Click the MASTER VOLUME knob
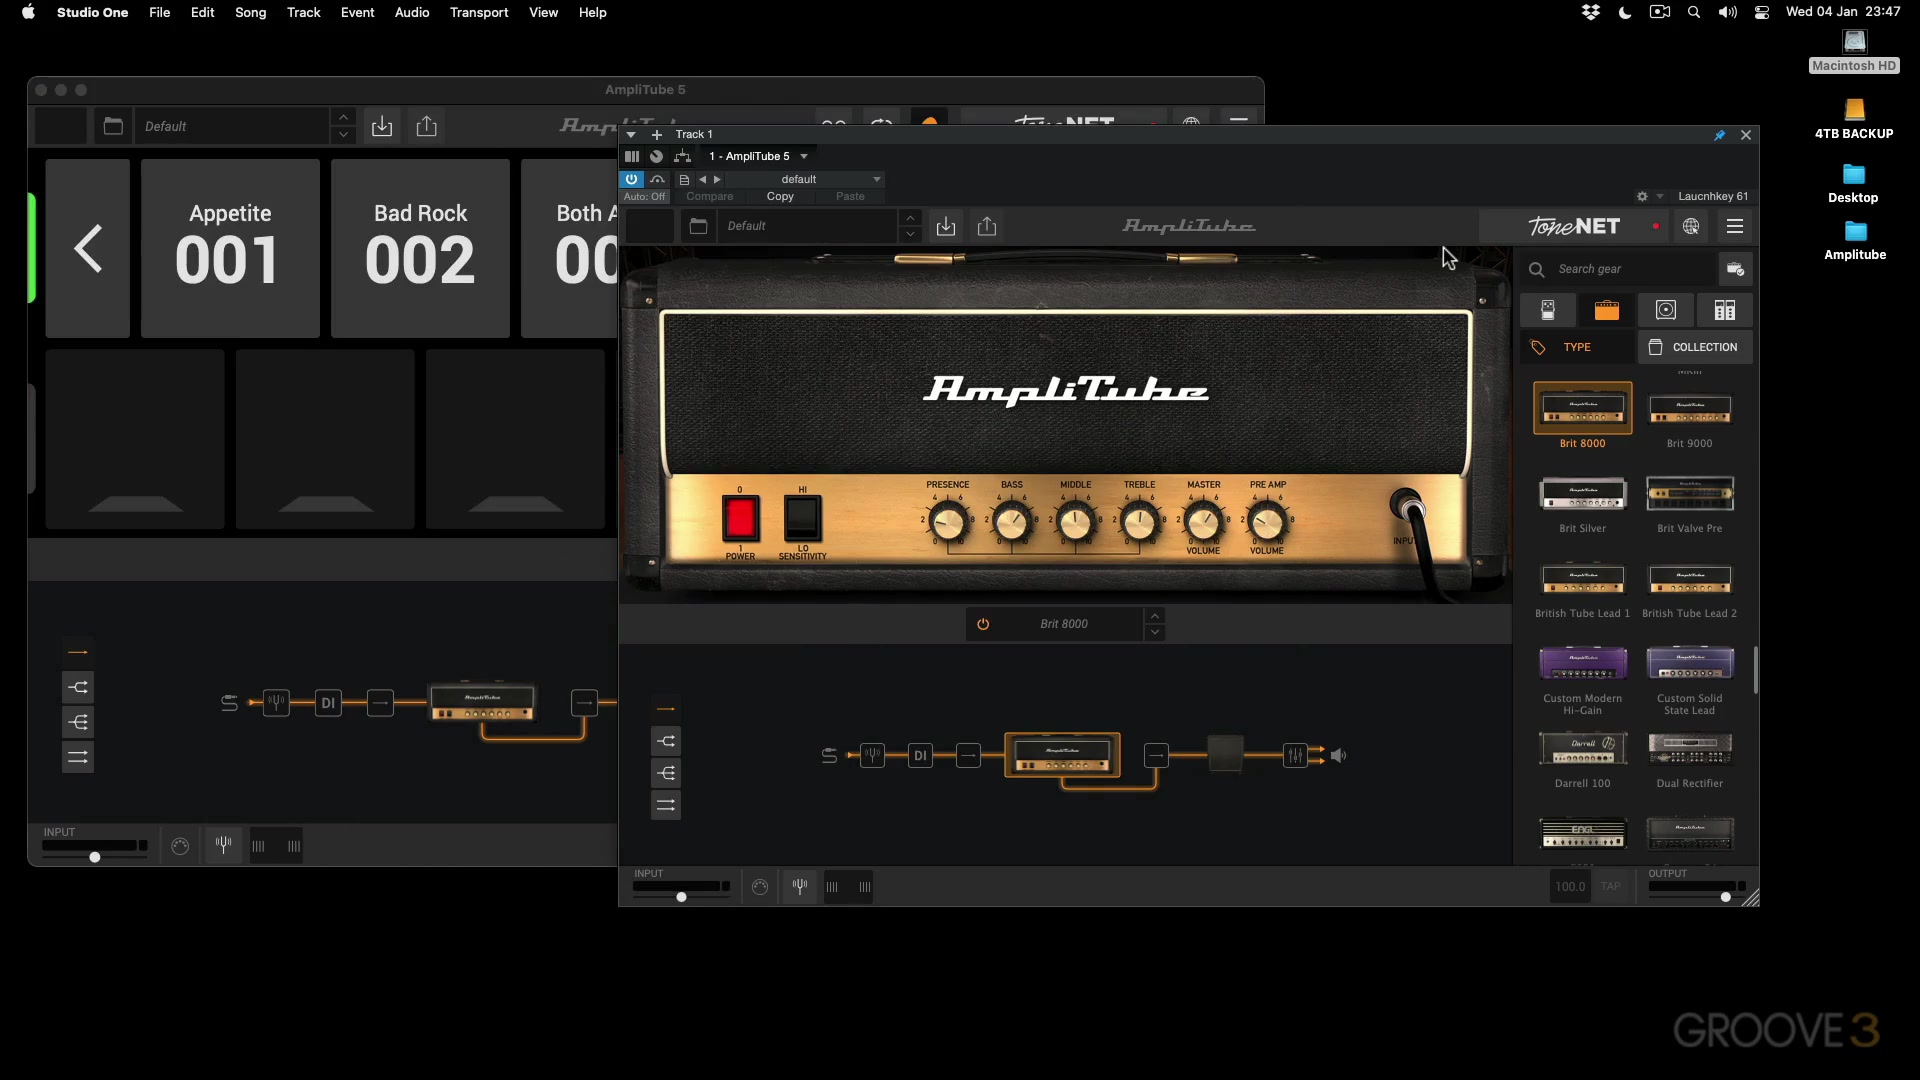1920x1080 pixels. (x=1203, y=522)
